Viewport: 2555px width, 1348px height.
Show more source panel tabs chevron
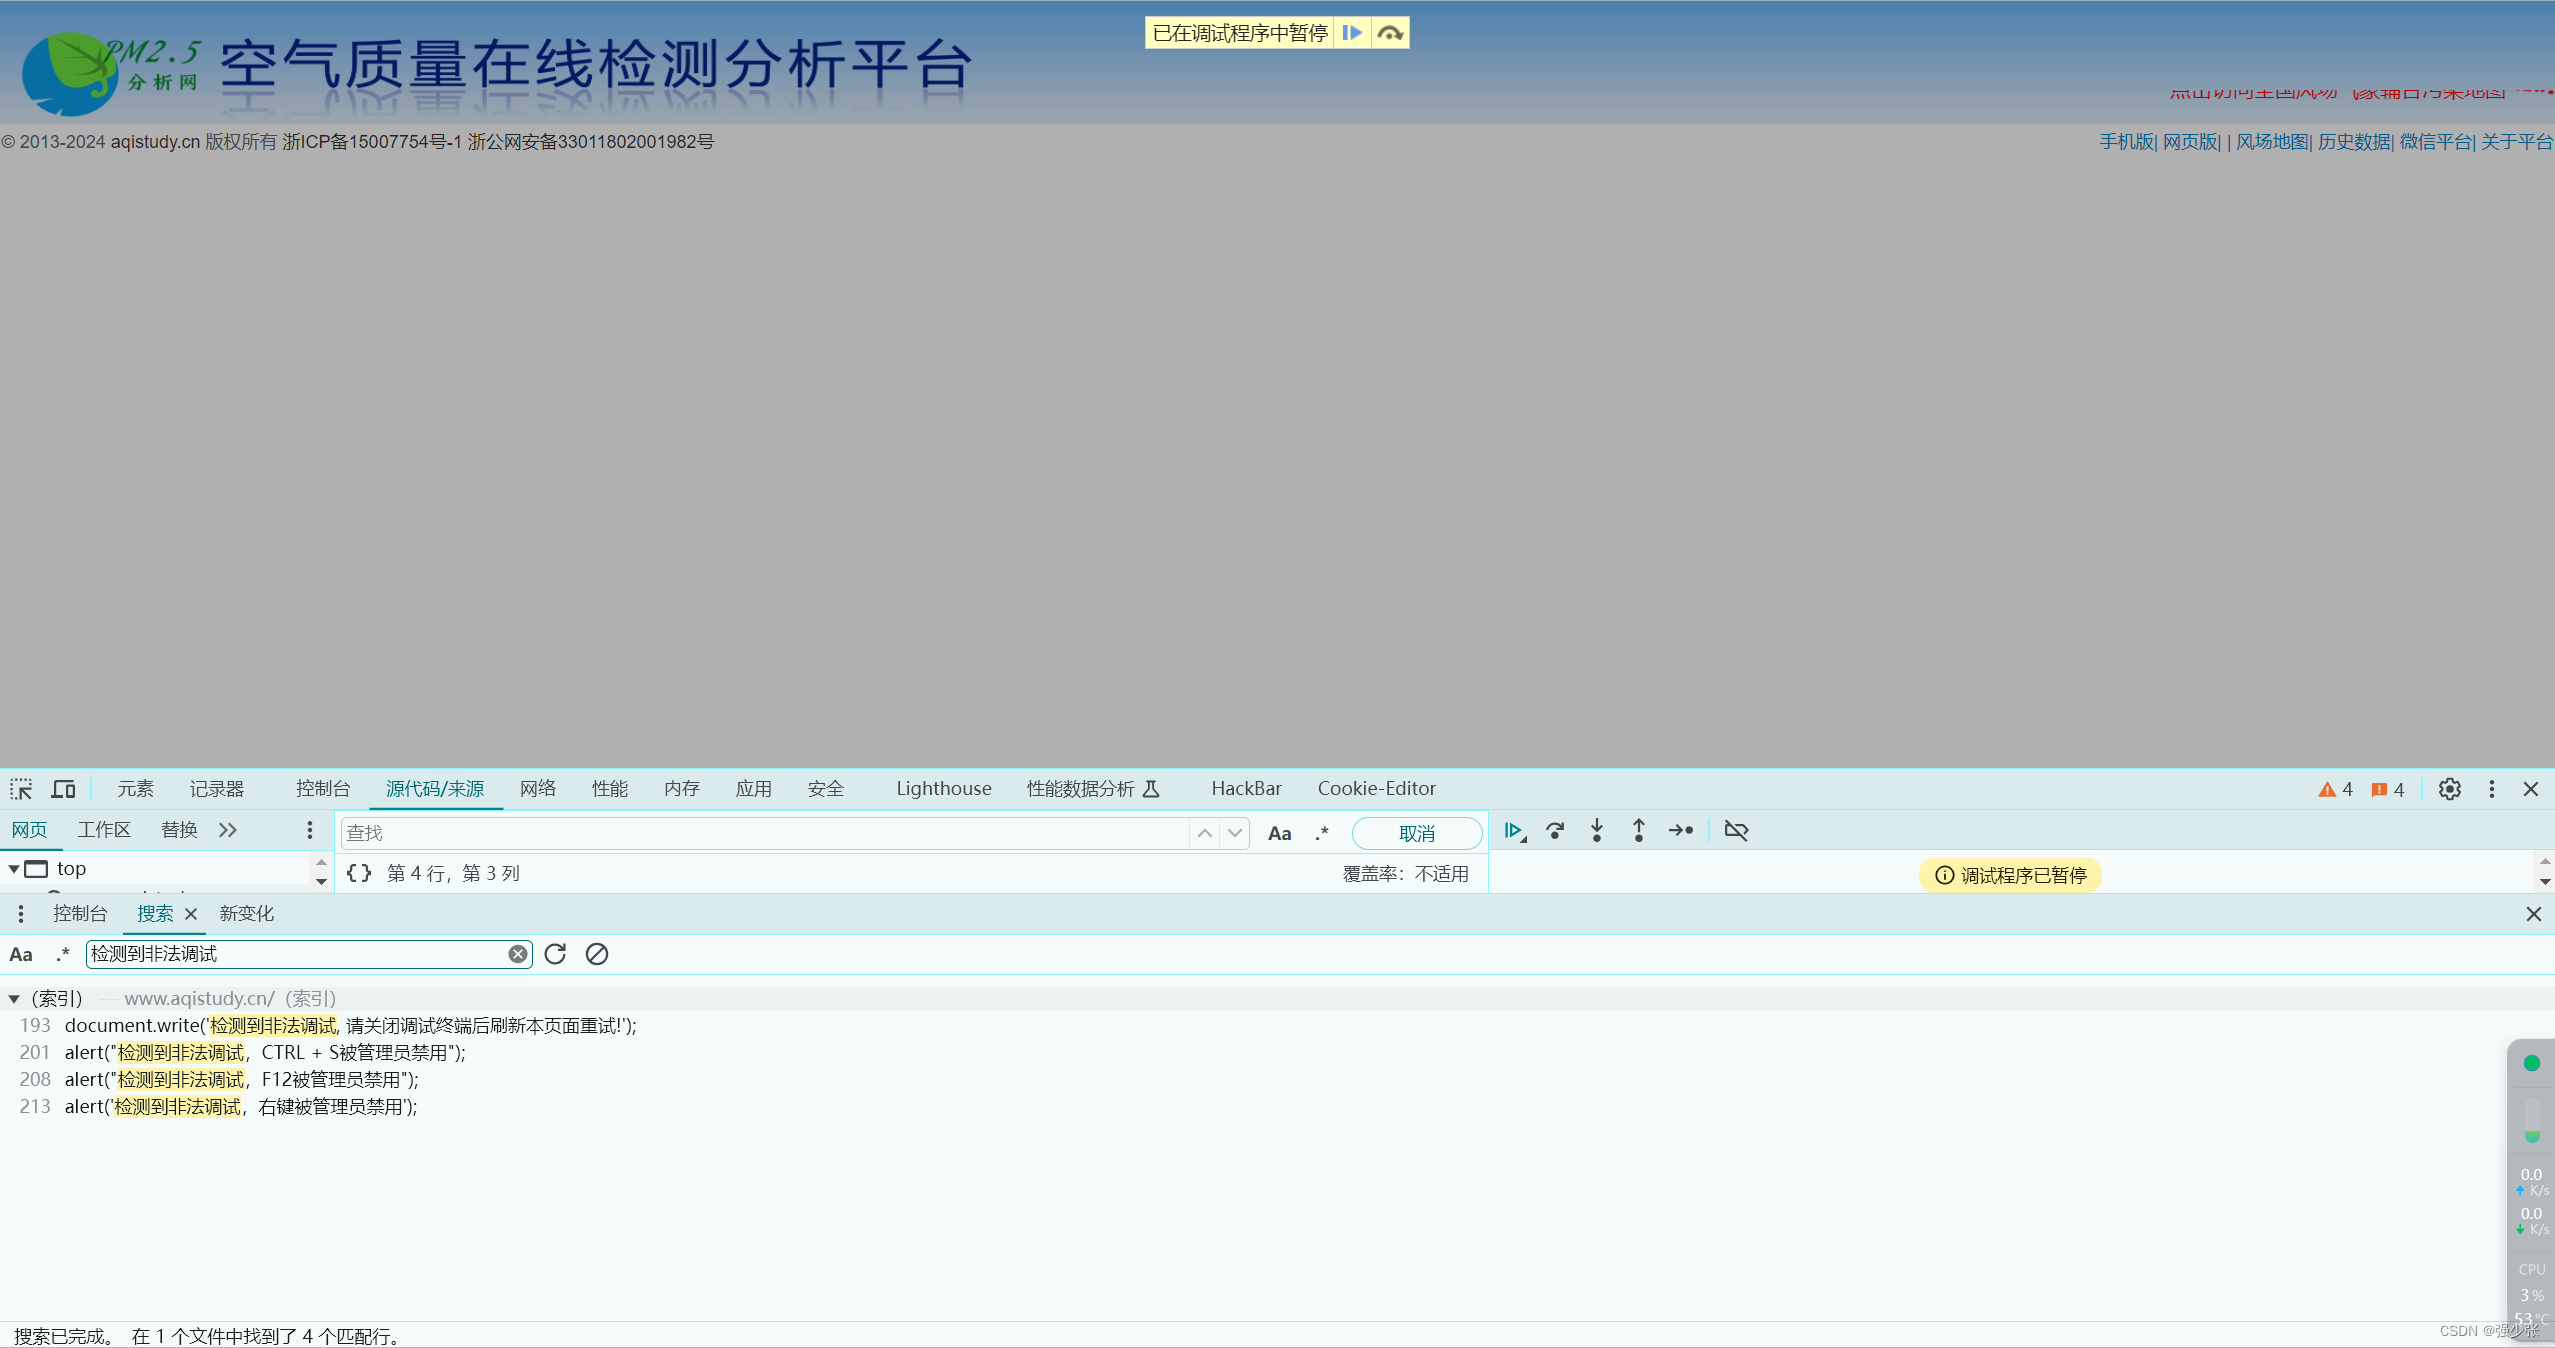coord(228,830)
